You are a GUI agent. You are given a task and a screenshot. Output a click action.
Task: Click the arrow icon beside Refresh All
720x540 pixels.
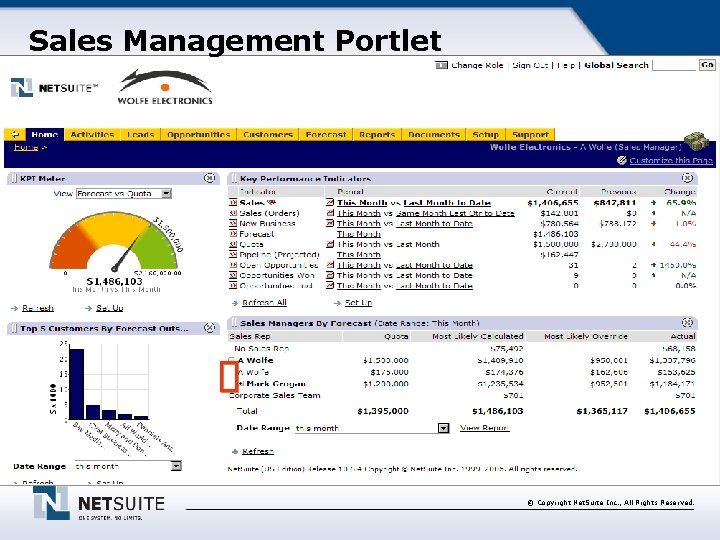235,303
